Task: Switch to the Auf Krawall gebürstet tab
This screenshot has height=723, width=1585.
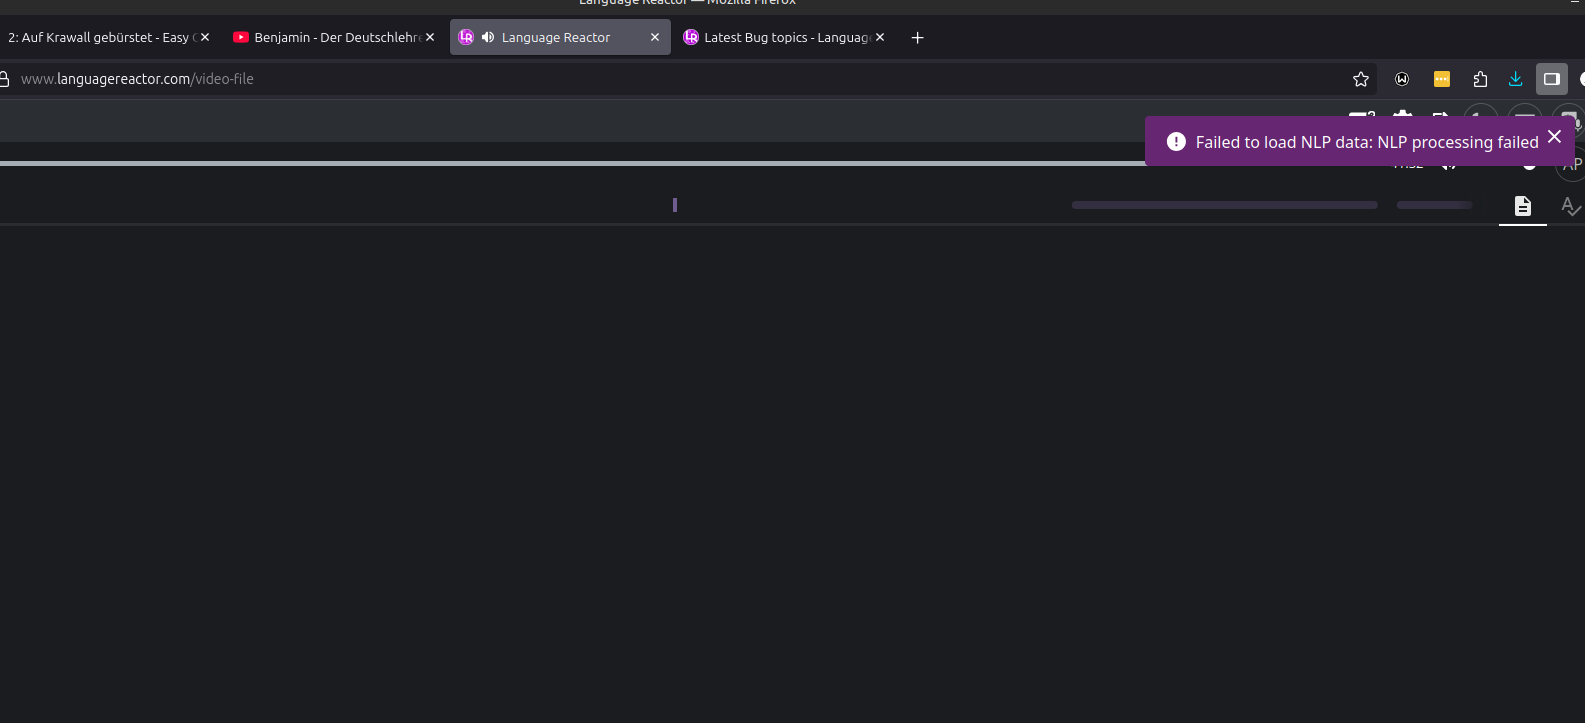Action: point(98,38)
